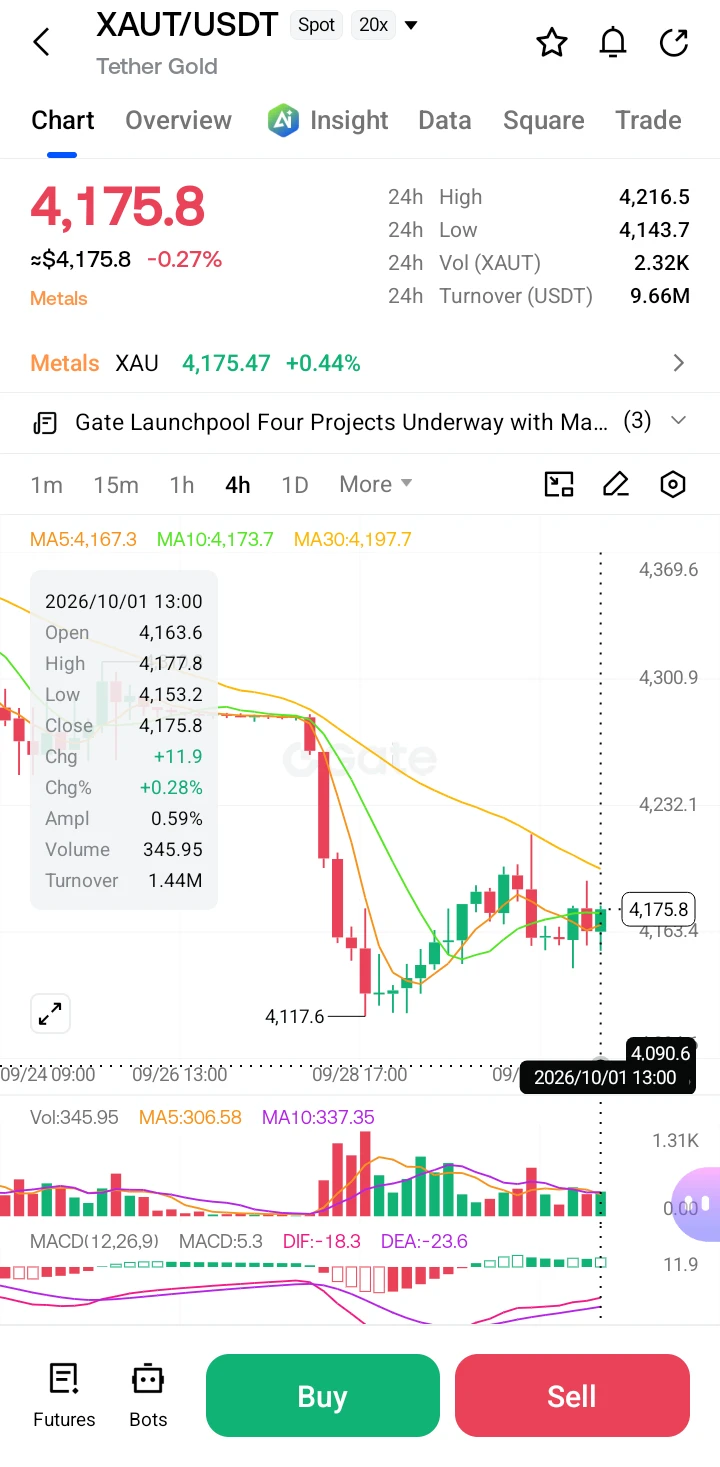
Task: Switch to the Overview tab
Action: tap(178, 120)
